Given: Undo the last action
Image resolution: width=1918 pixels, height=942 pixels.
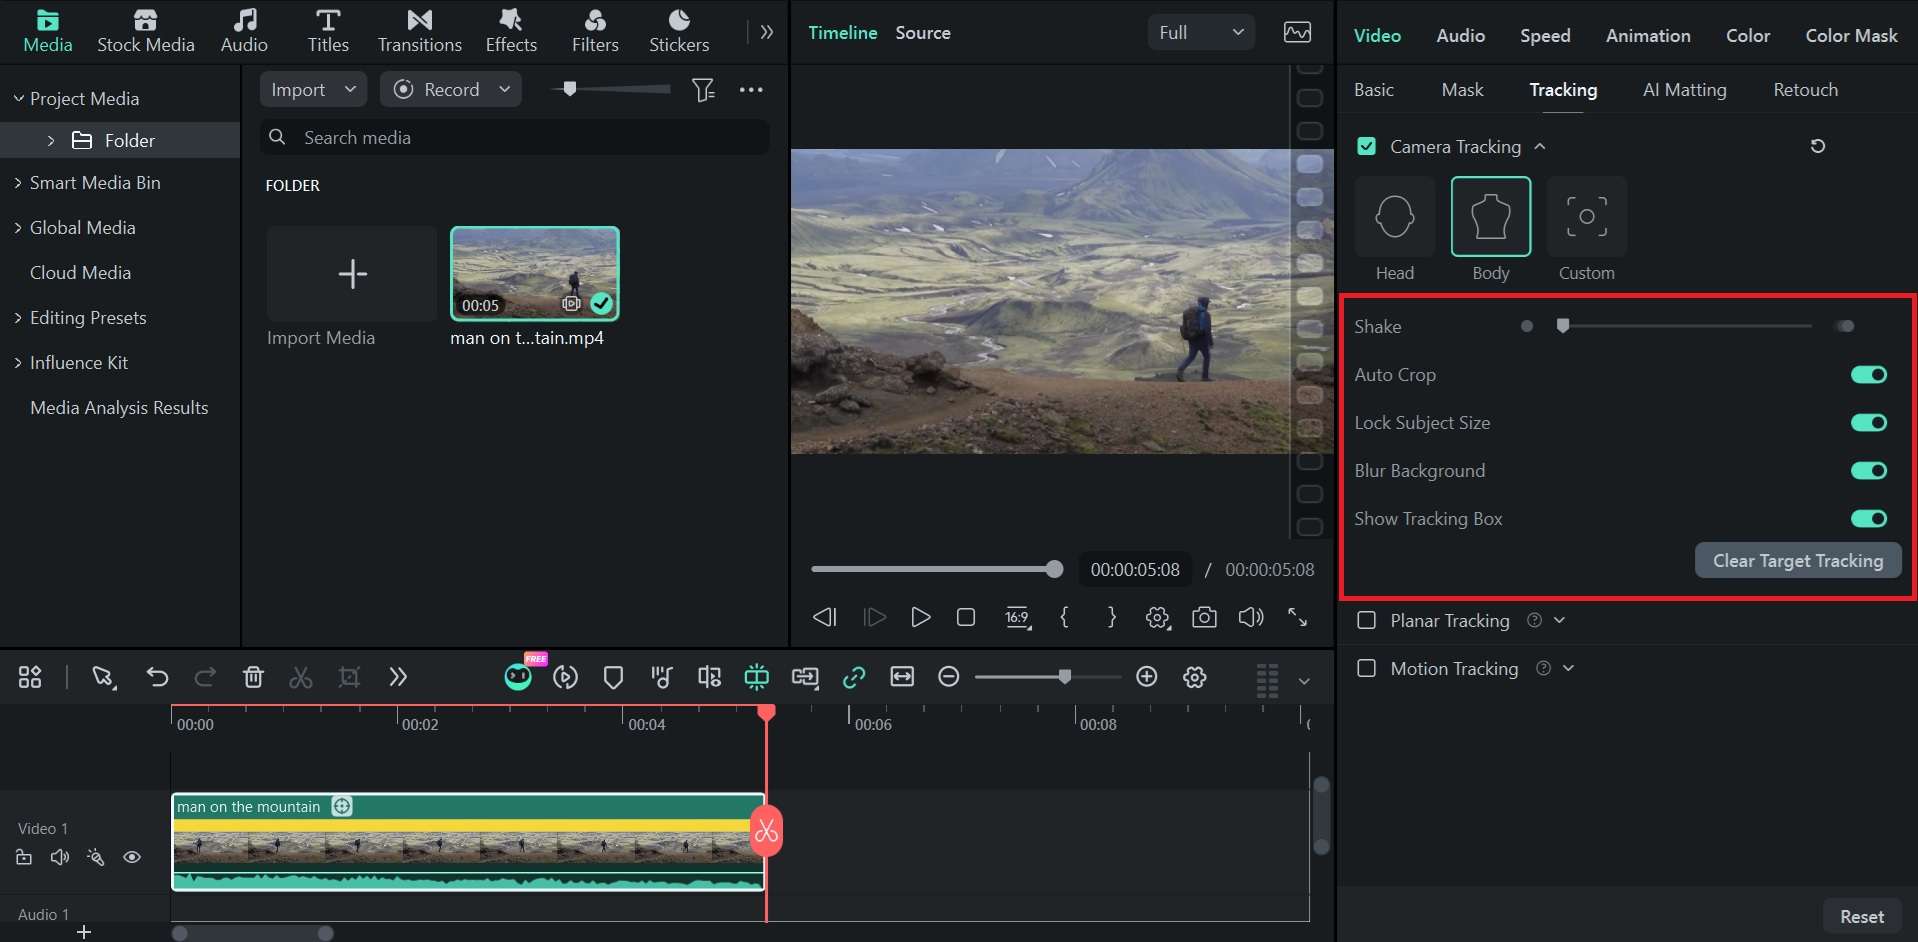Looking at the screenshot, I should 157,677.
